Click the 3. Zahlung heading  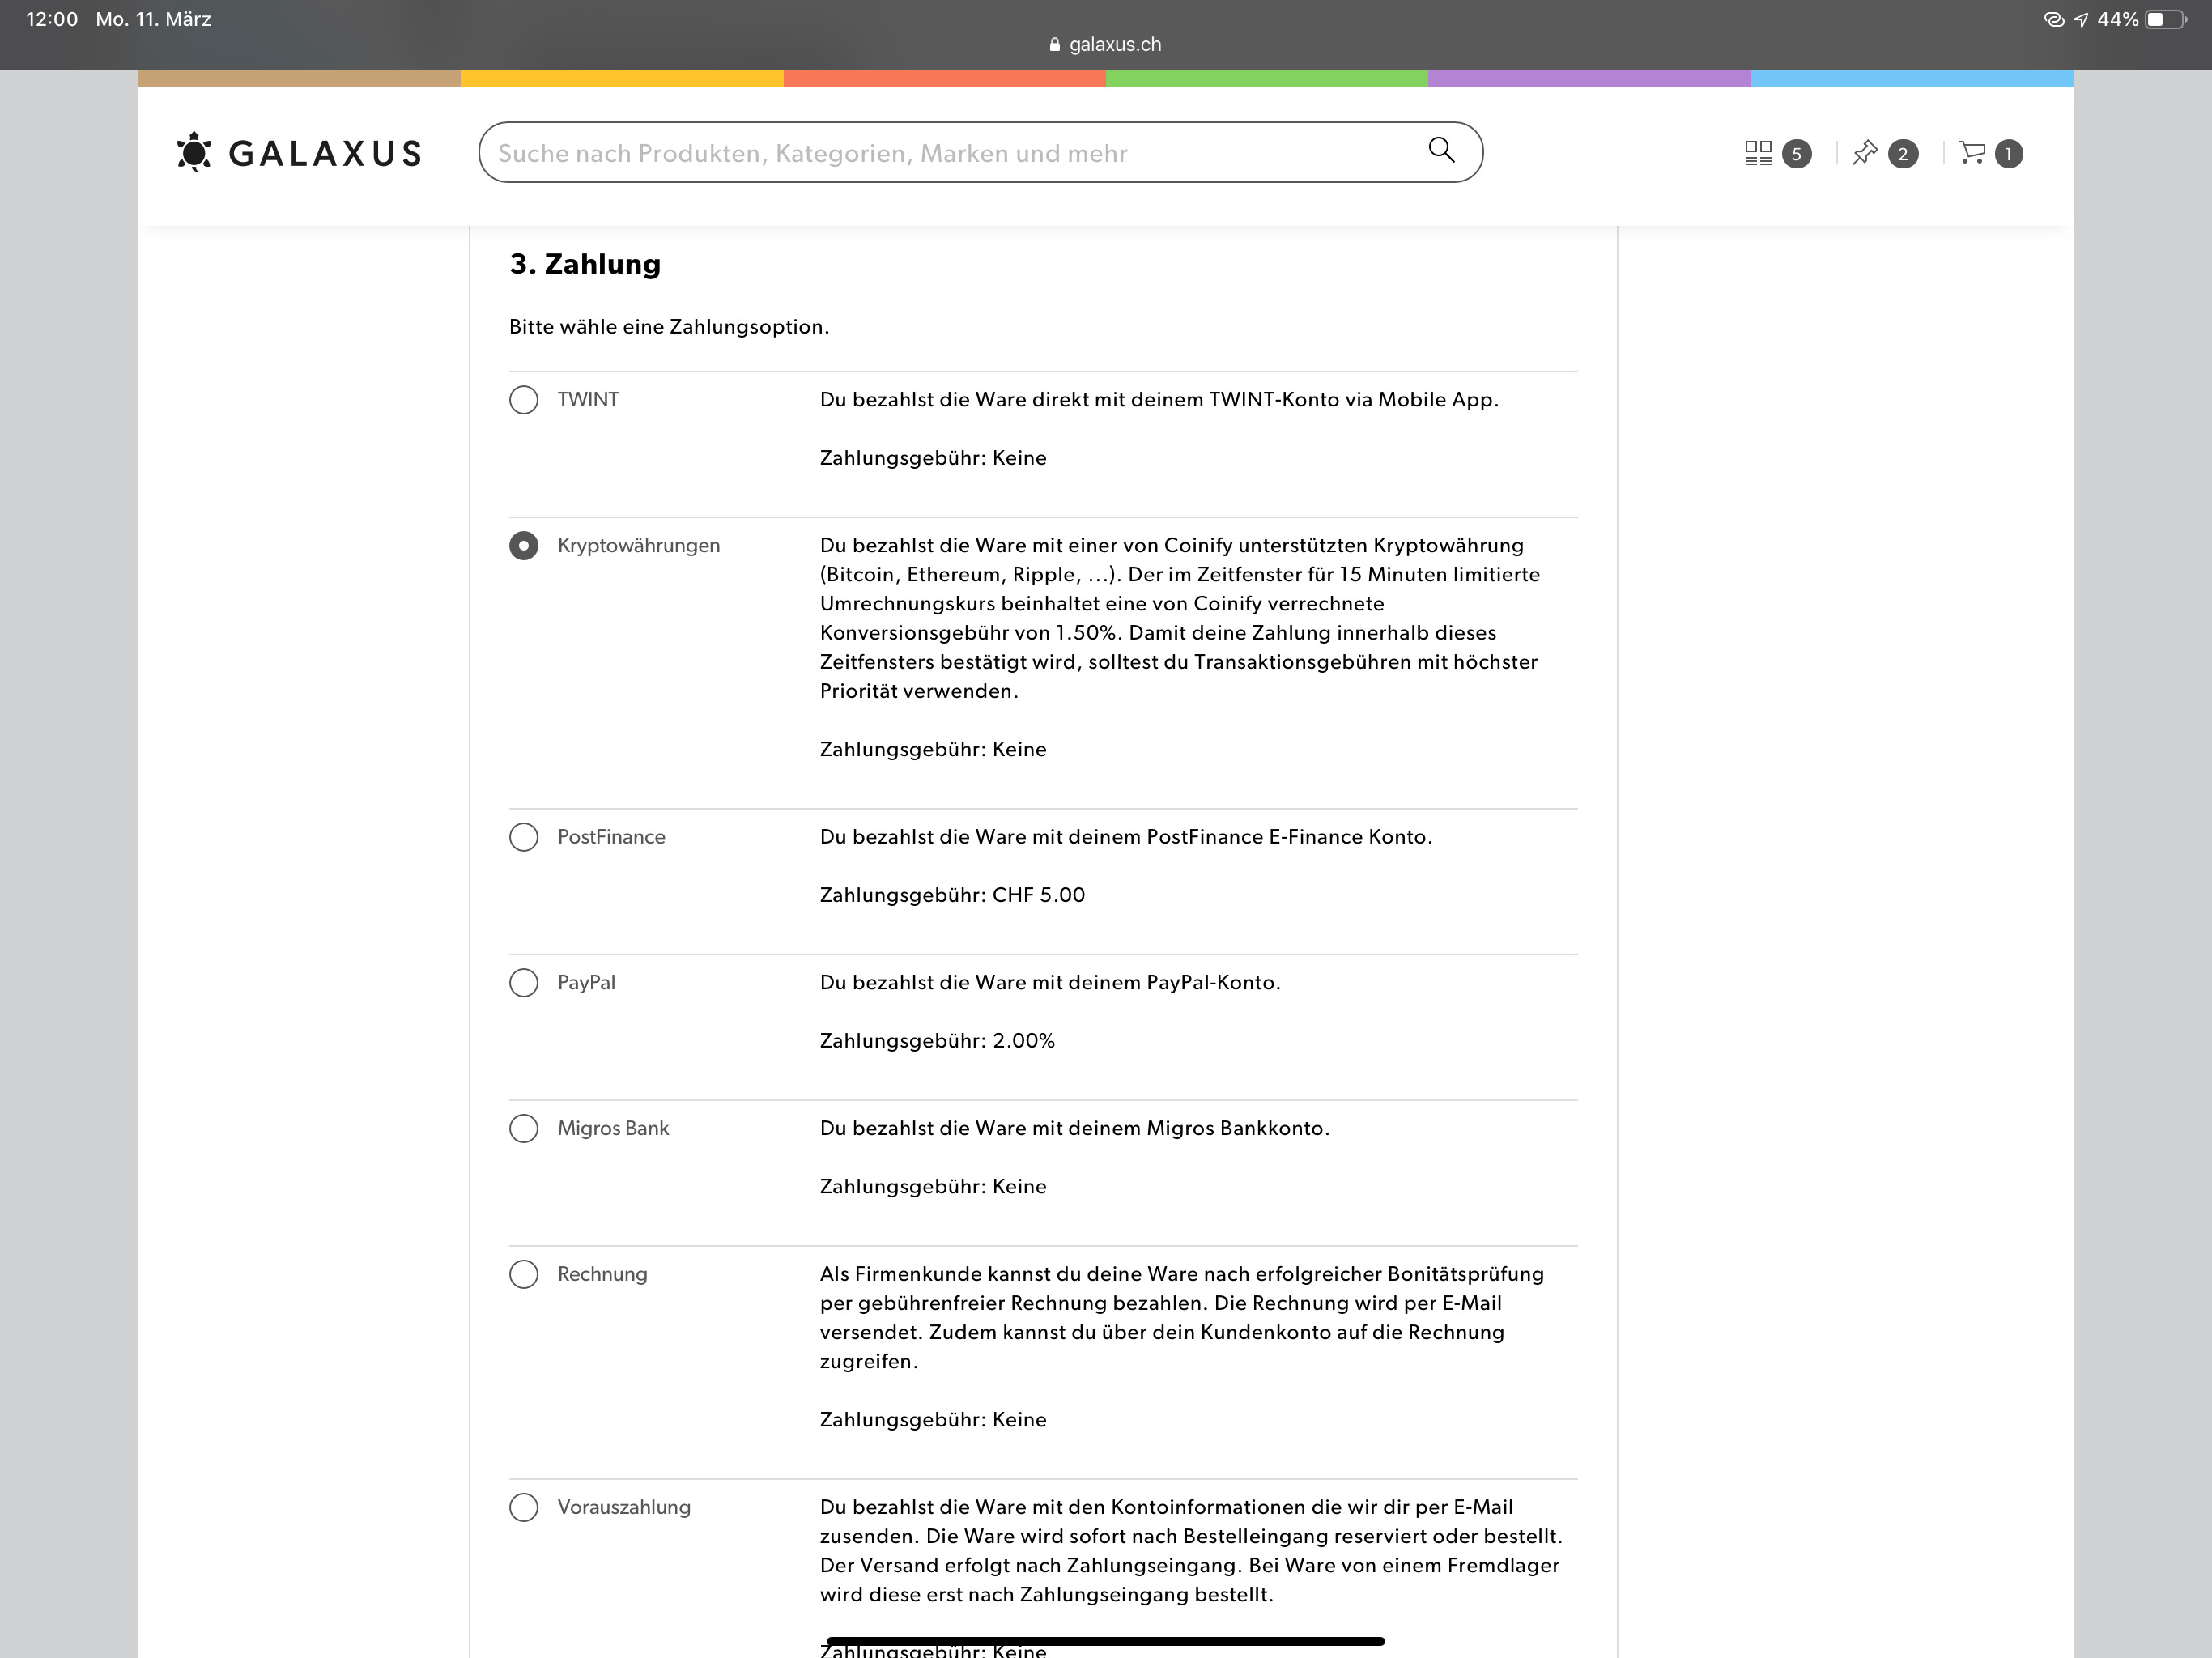[x=585, y=264]
